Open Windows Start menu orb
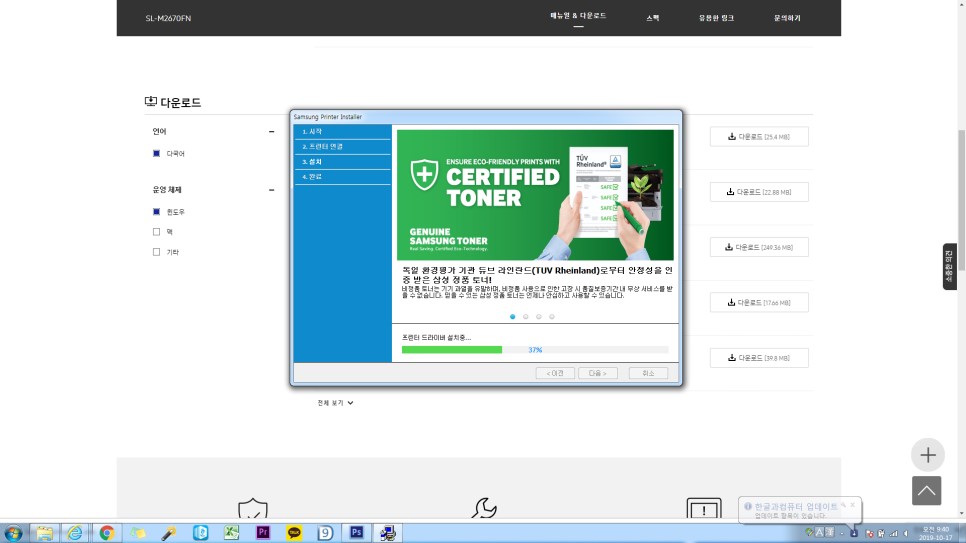The image size is (966, 543). pos(13,533)
